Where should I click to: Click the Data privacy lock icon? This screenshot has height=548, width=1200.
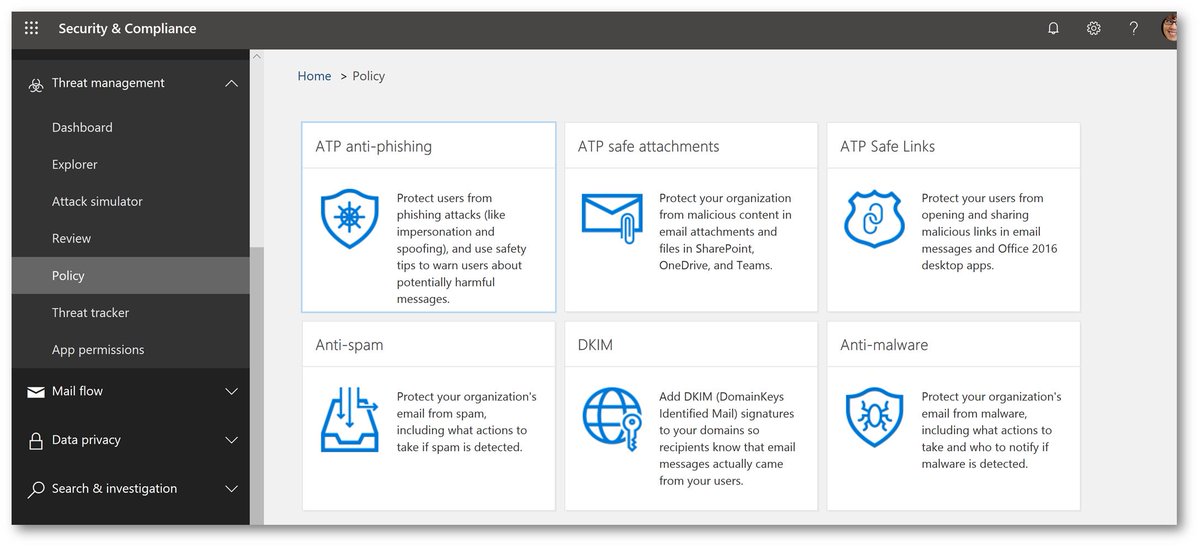point(36,441)
